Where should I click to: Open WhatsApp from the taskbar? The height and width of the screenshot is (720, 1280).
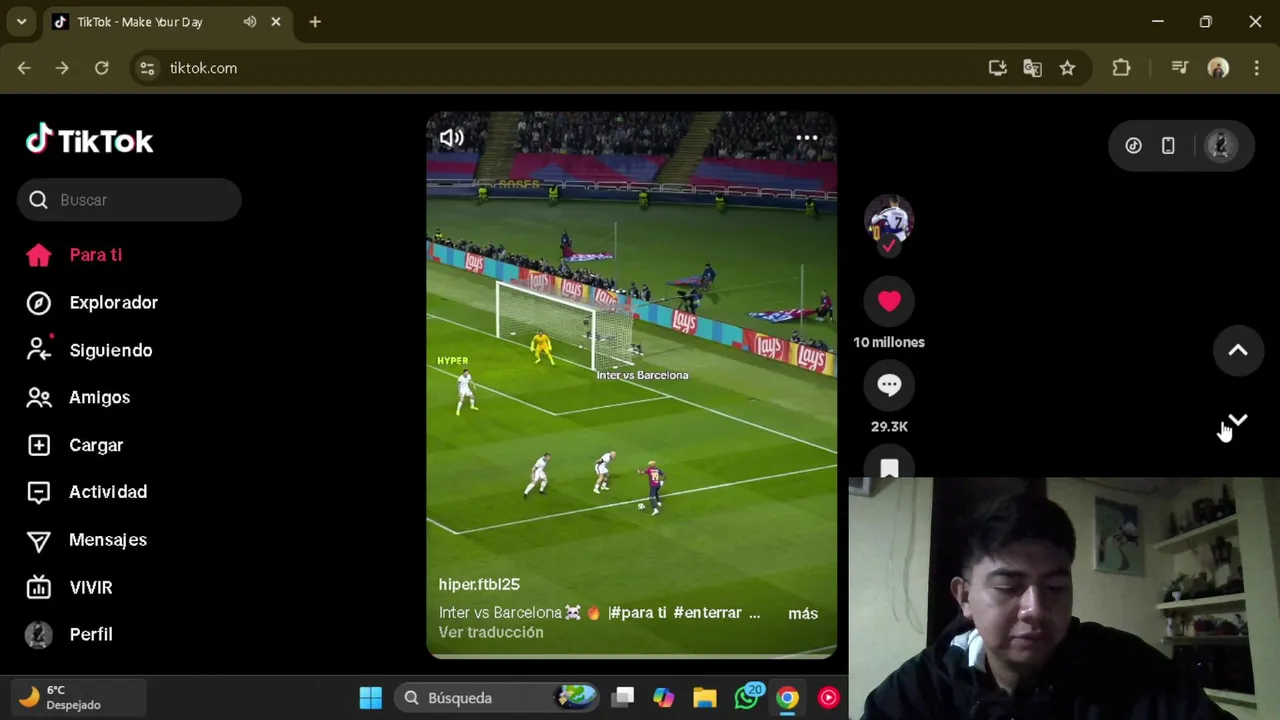click(747, 697)
